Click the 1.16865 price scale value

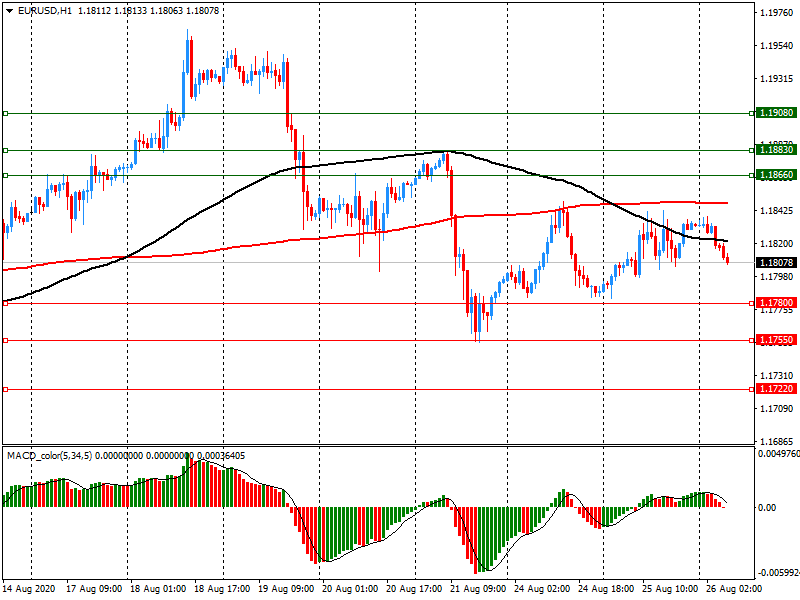[777, 442]
